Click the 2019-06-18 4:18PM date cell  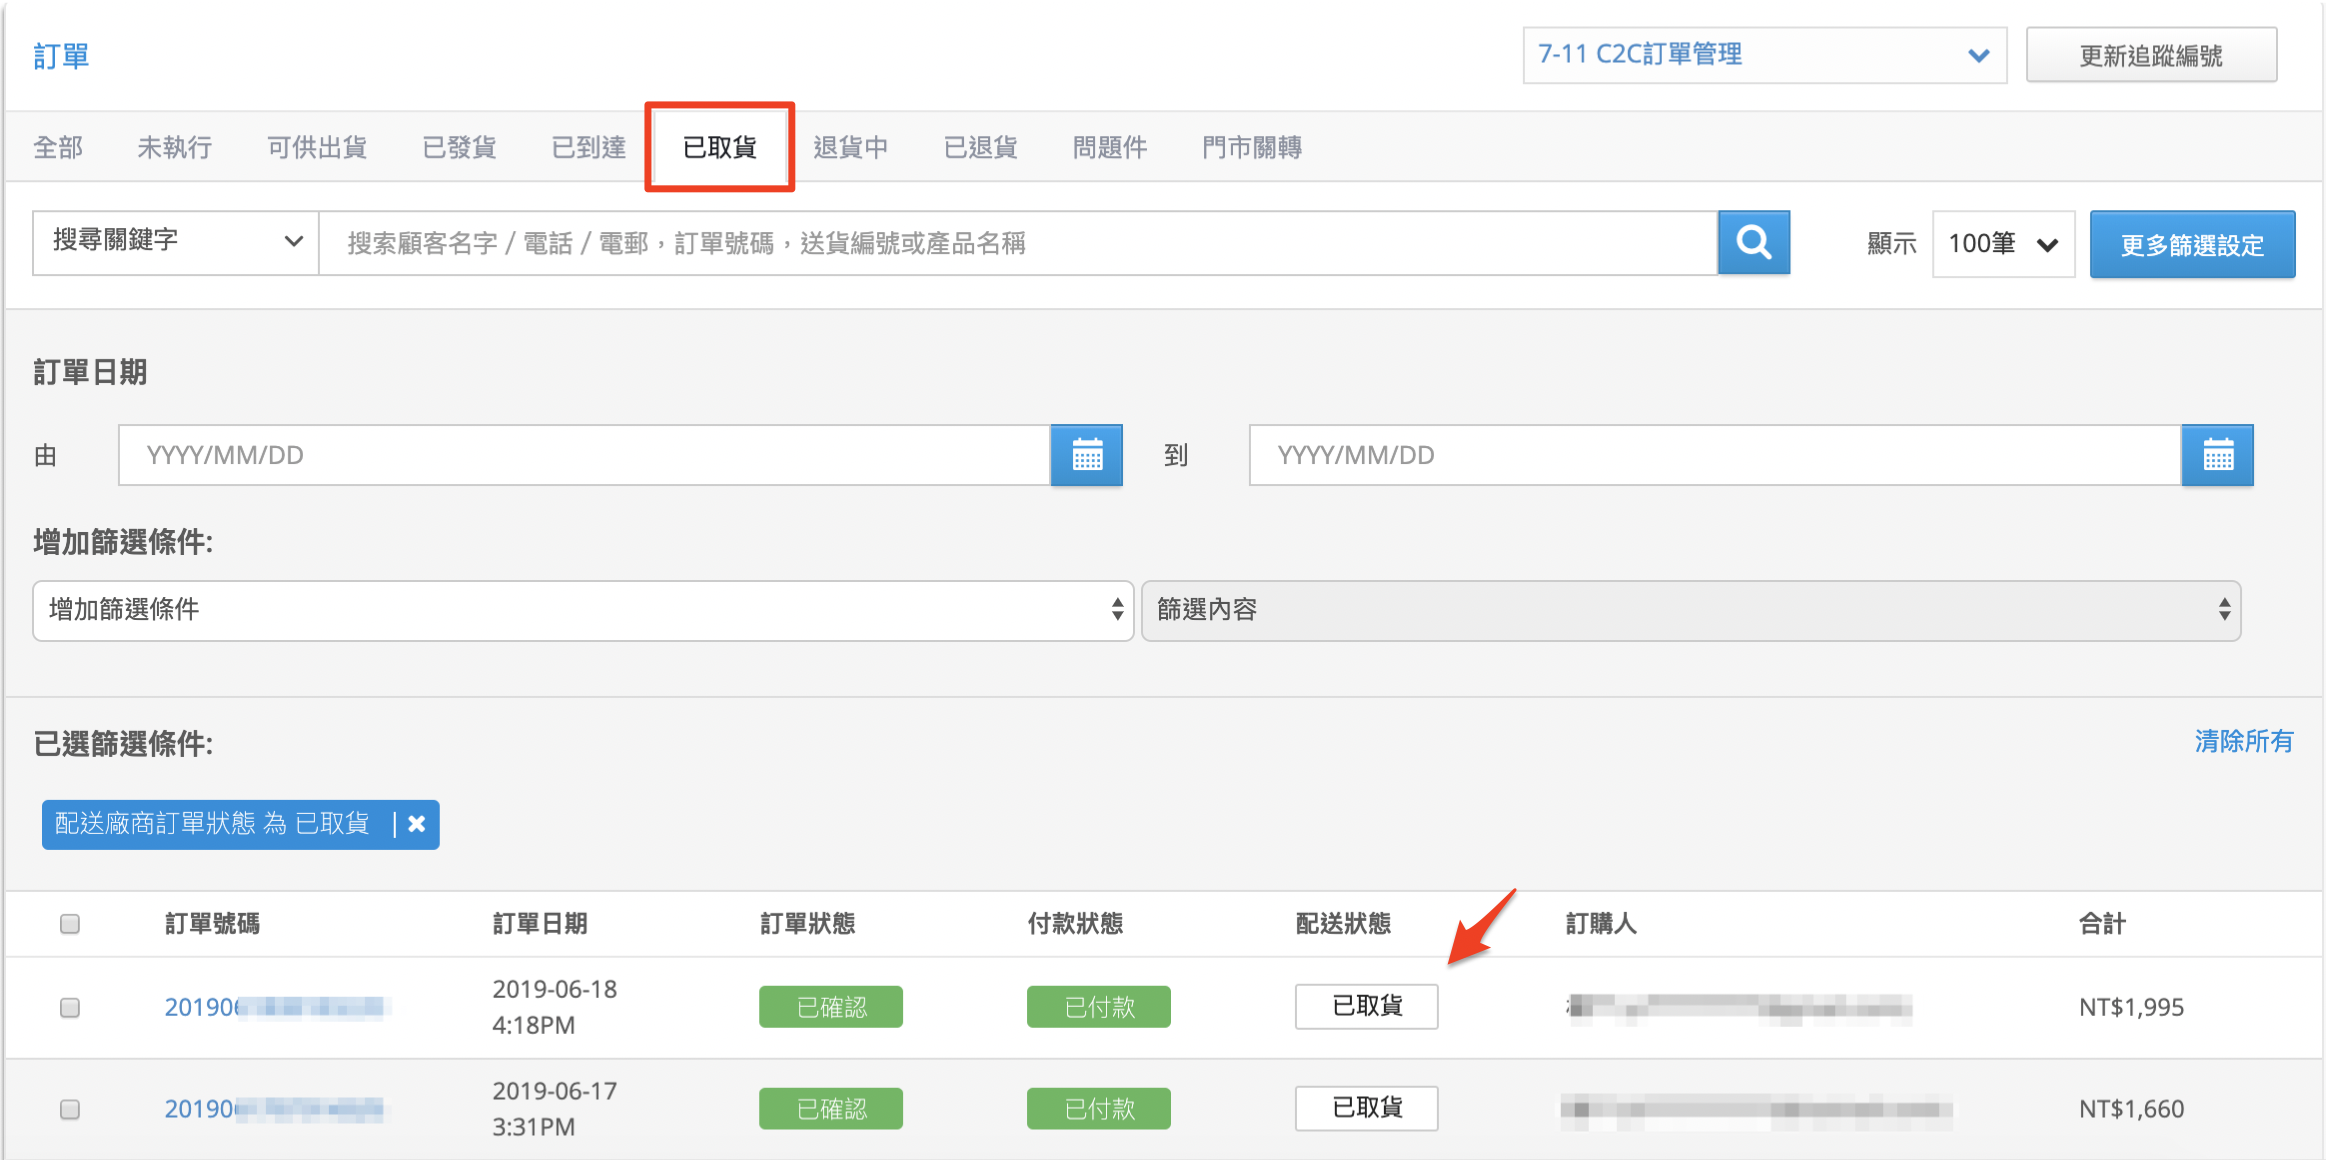[555, 1007]
